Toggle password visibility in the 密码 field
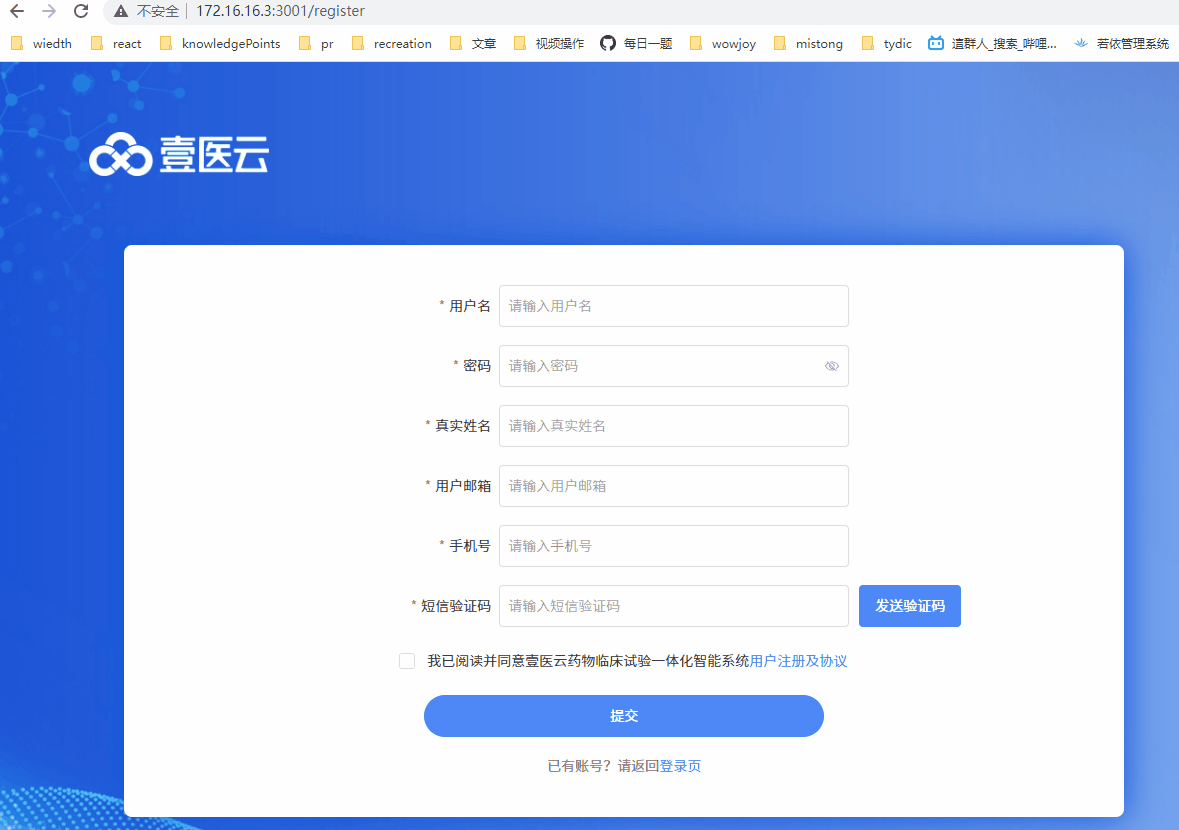Screen dimensions: 1179x830 tap(831, 366)
